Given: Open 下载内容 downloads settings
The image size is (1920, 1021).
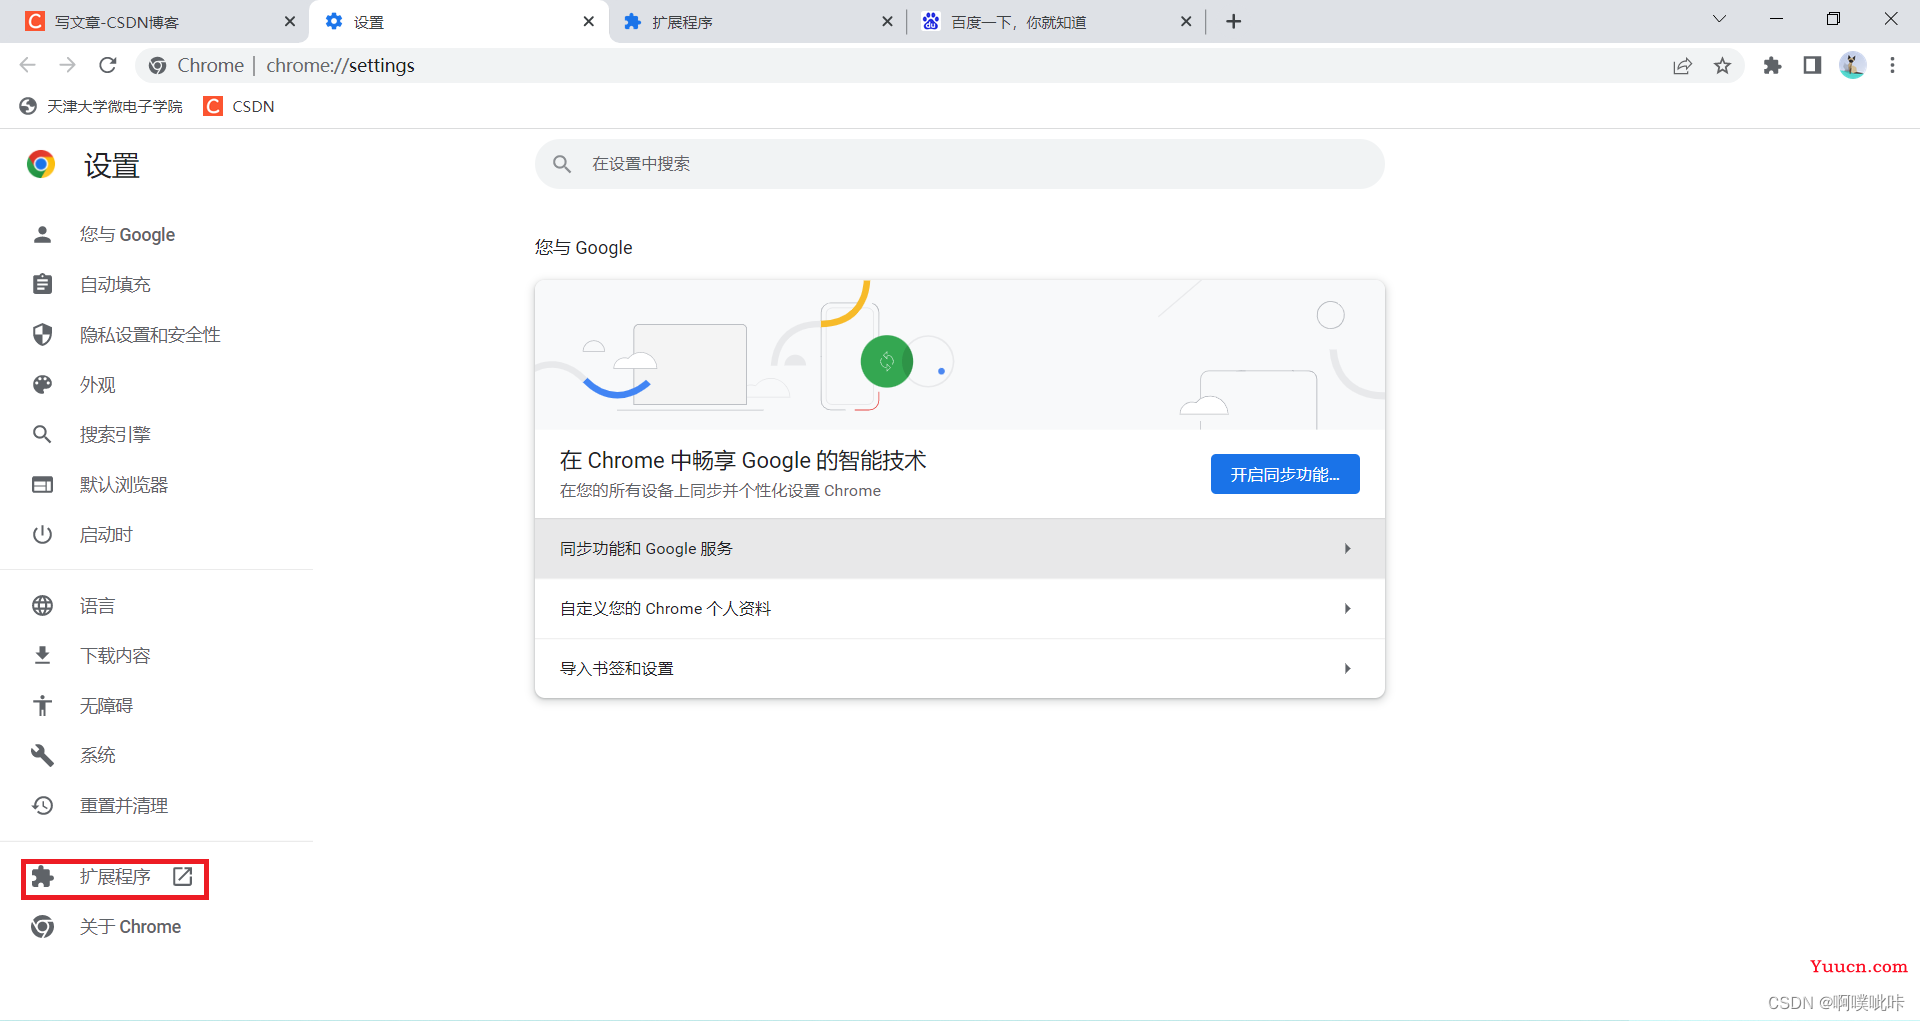Looking at the screenshot, I should pyautogui.click(x=115, y=656).
